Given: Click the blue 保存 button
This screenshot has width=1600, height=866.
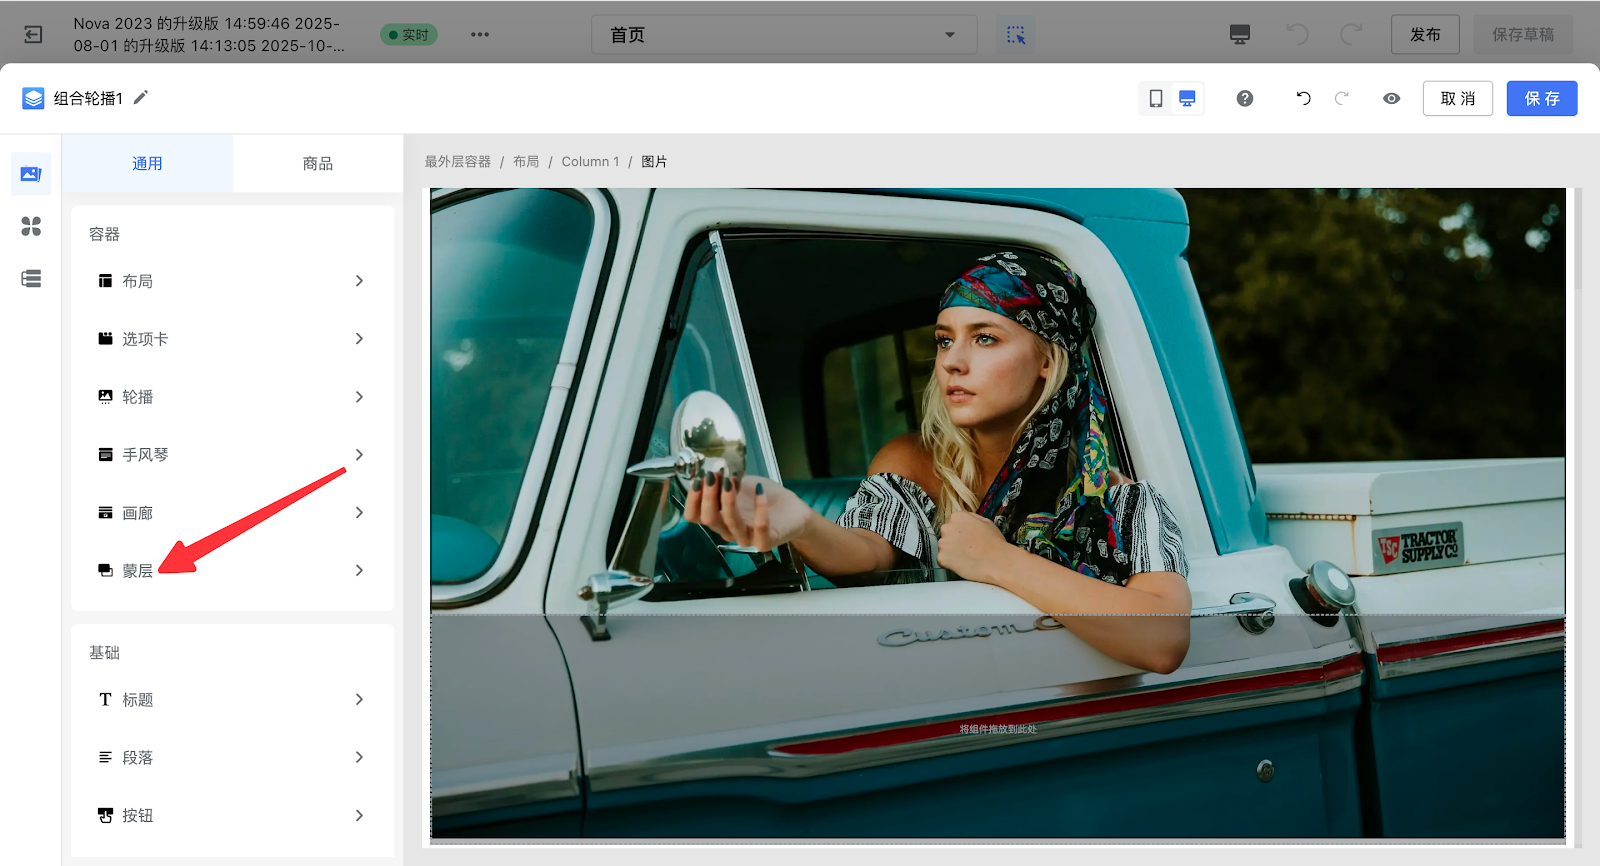Looking at the screenshot, I should tap(1541, 98).
